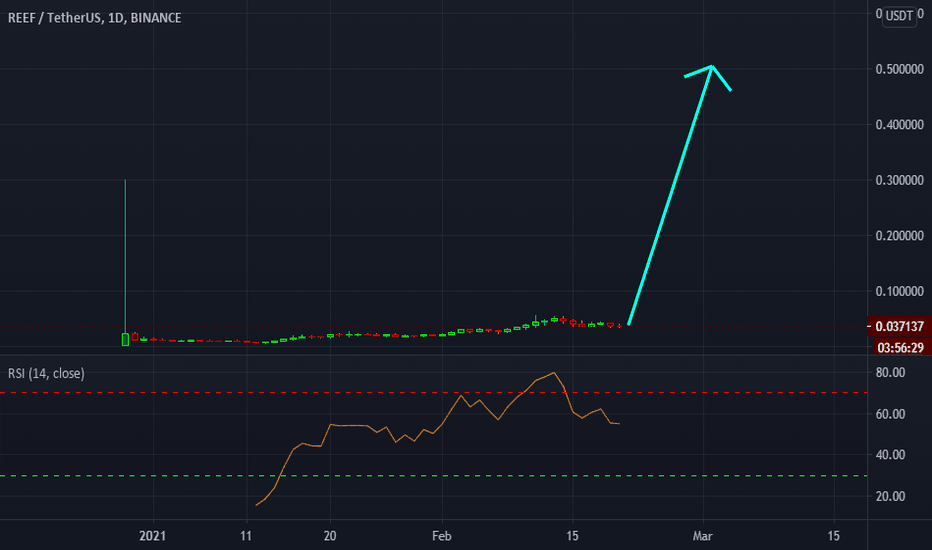Click the orange RSI line peak near 80
The image size is (932, 550).
[x=554, y=373]
